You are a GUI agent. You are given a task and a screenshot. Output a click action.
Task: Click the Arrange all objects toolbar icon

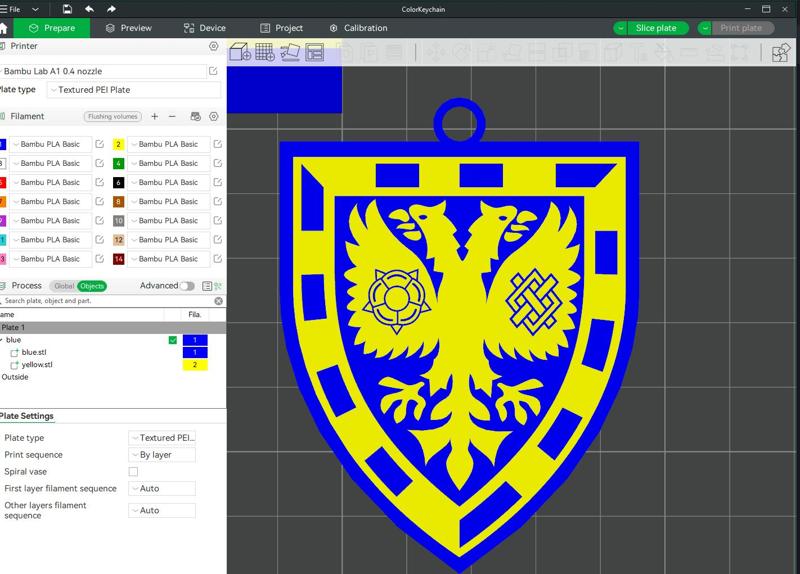pos(314,52)
